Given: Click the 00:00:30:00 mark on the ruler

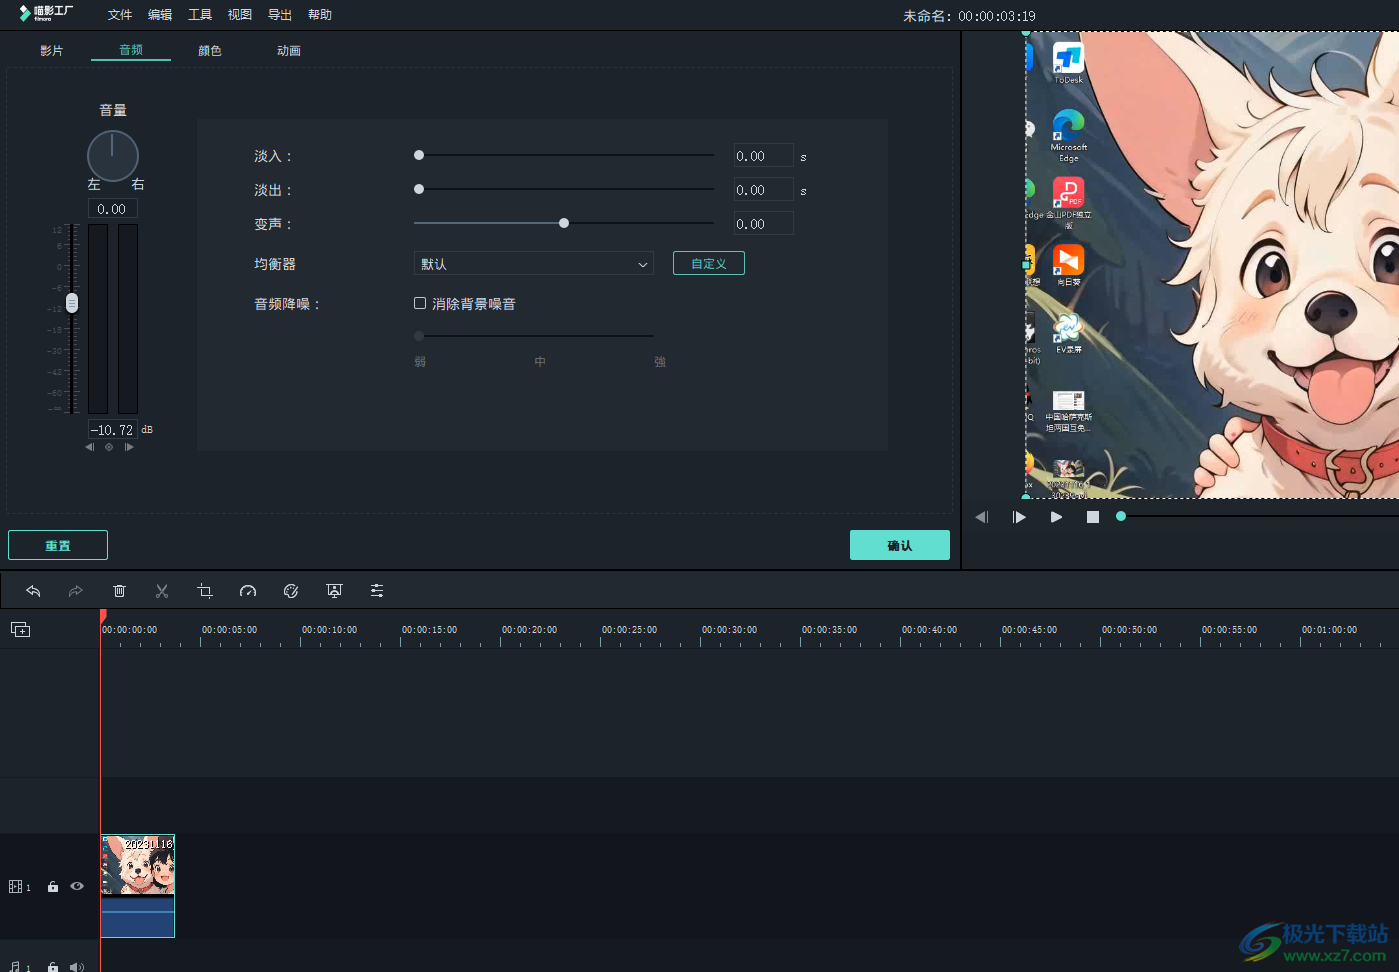Looking at the screenshot, I should [x=729, y=630].
